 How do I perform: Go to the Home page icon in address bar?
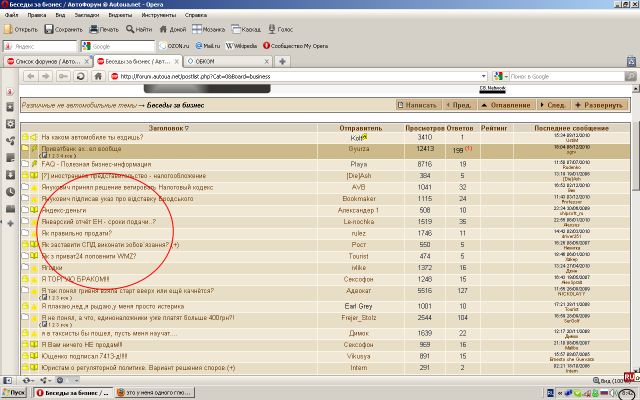98,76
